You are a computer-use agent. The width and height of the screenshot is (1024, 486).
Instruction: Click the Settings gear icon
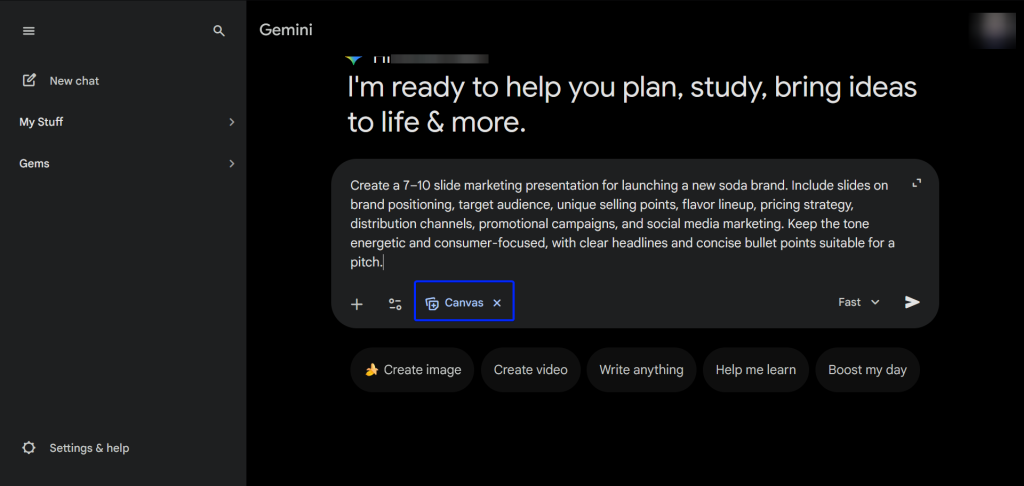(29, 448)
